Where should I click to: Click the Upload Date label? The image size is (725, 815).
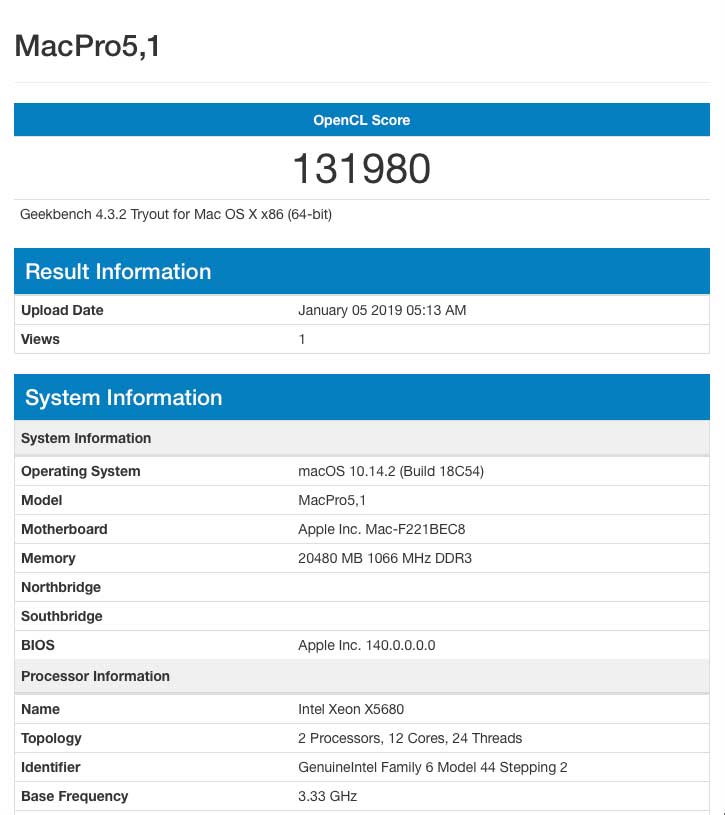62,310
